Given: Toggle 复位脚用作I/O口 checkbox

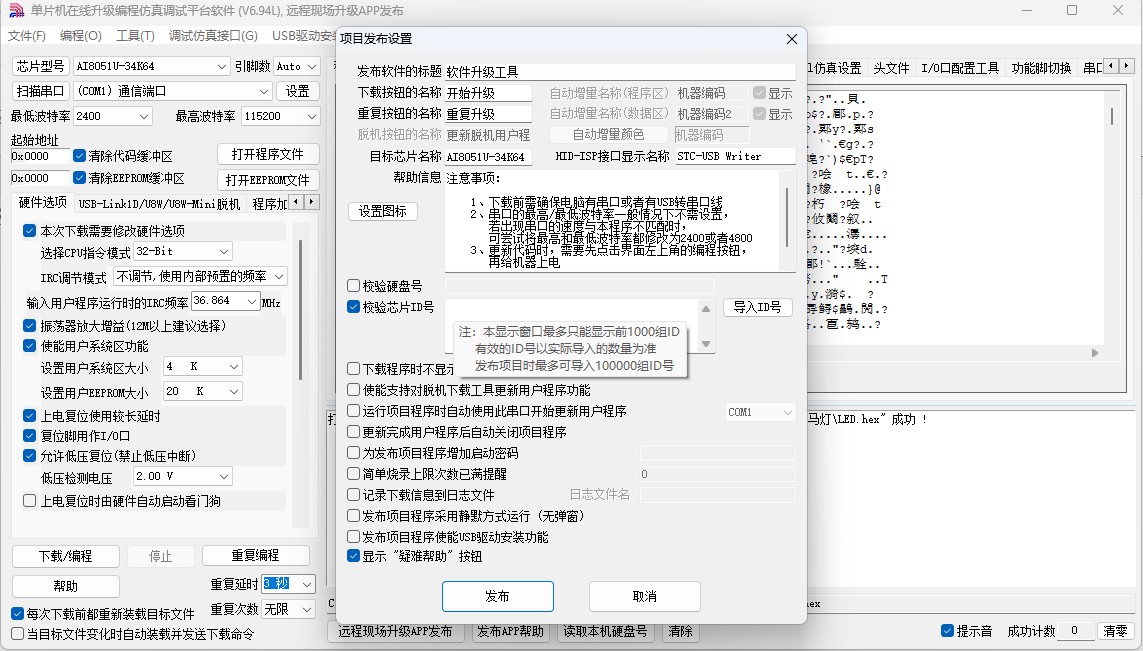Looking at the screenshot, I should coord(29,436).
